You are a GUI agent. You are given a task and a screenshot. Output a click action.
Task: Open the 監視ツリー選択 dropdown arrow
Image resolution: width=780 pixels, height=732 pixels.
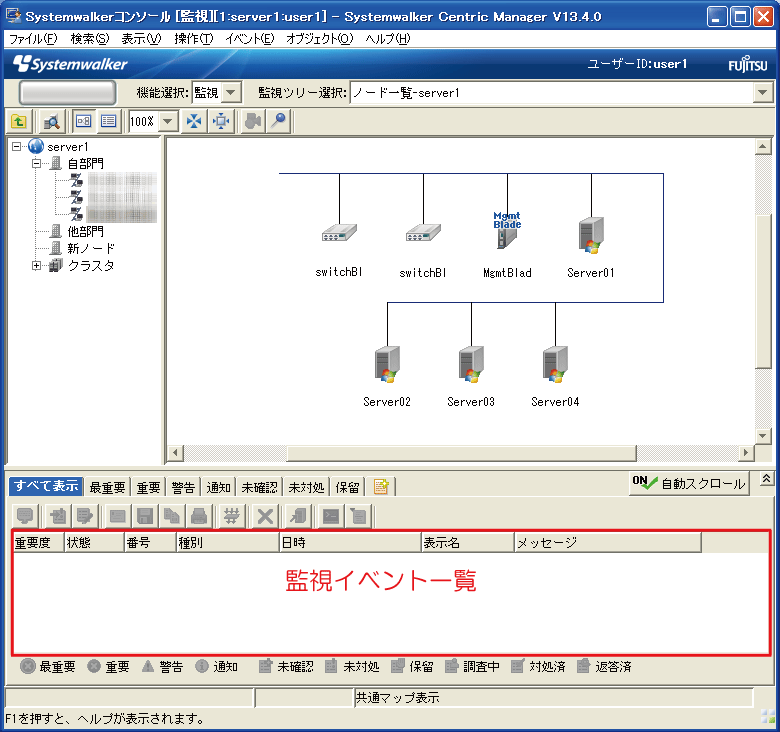point(763,92)
